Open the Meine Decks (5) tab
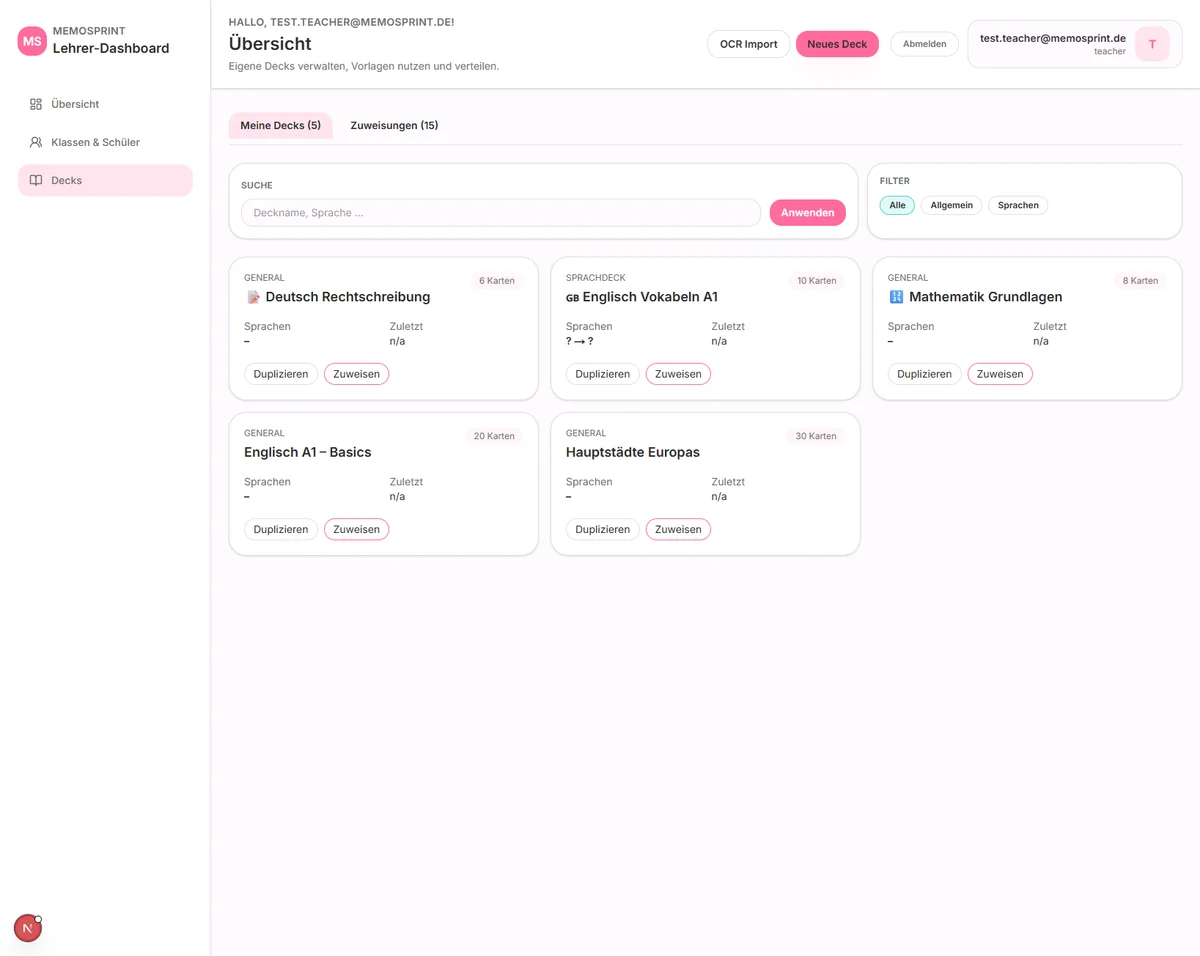Image resolution: width=1200 pixels, height=956 pixels. (280, 125)
